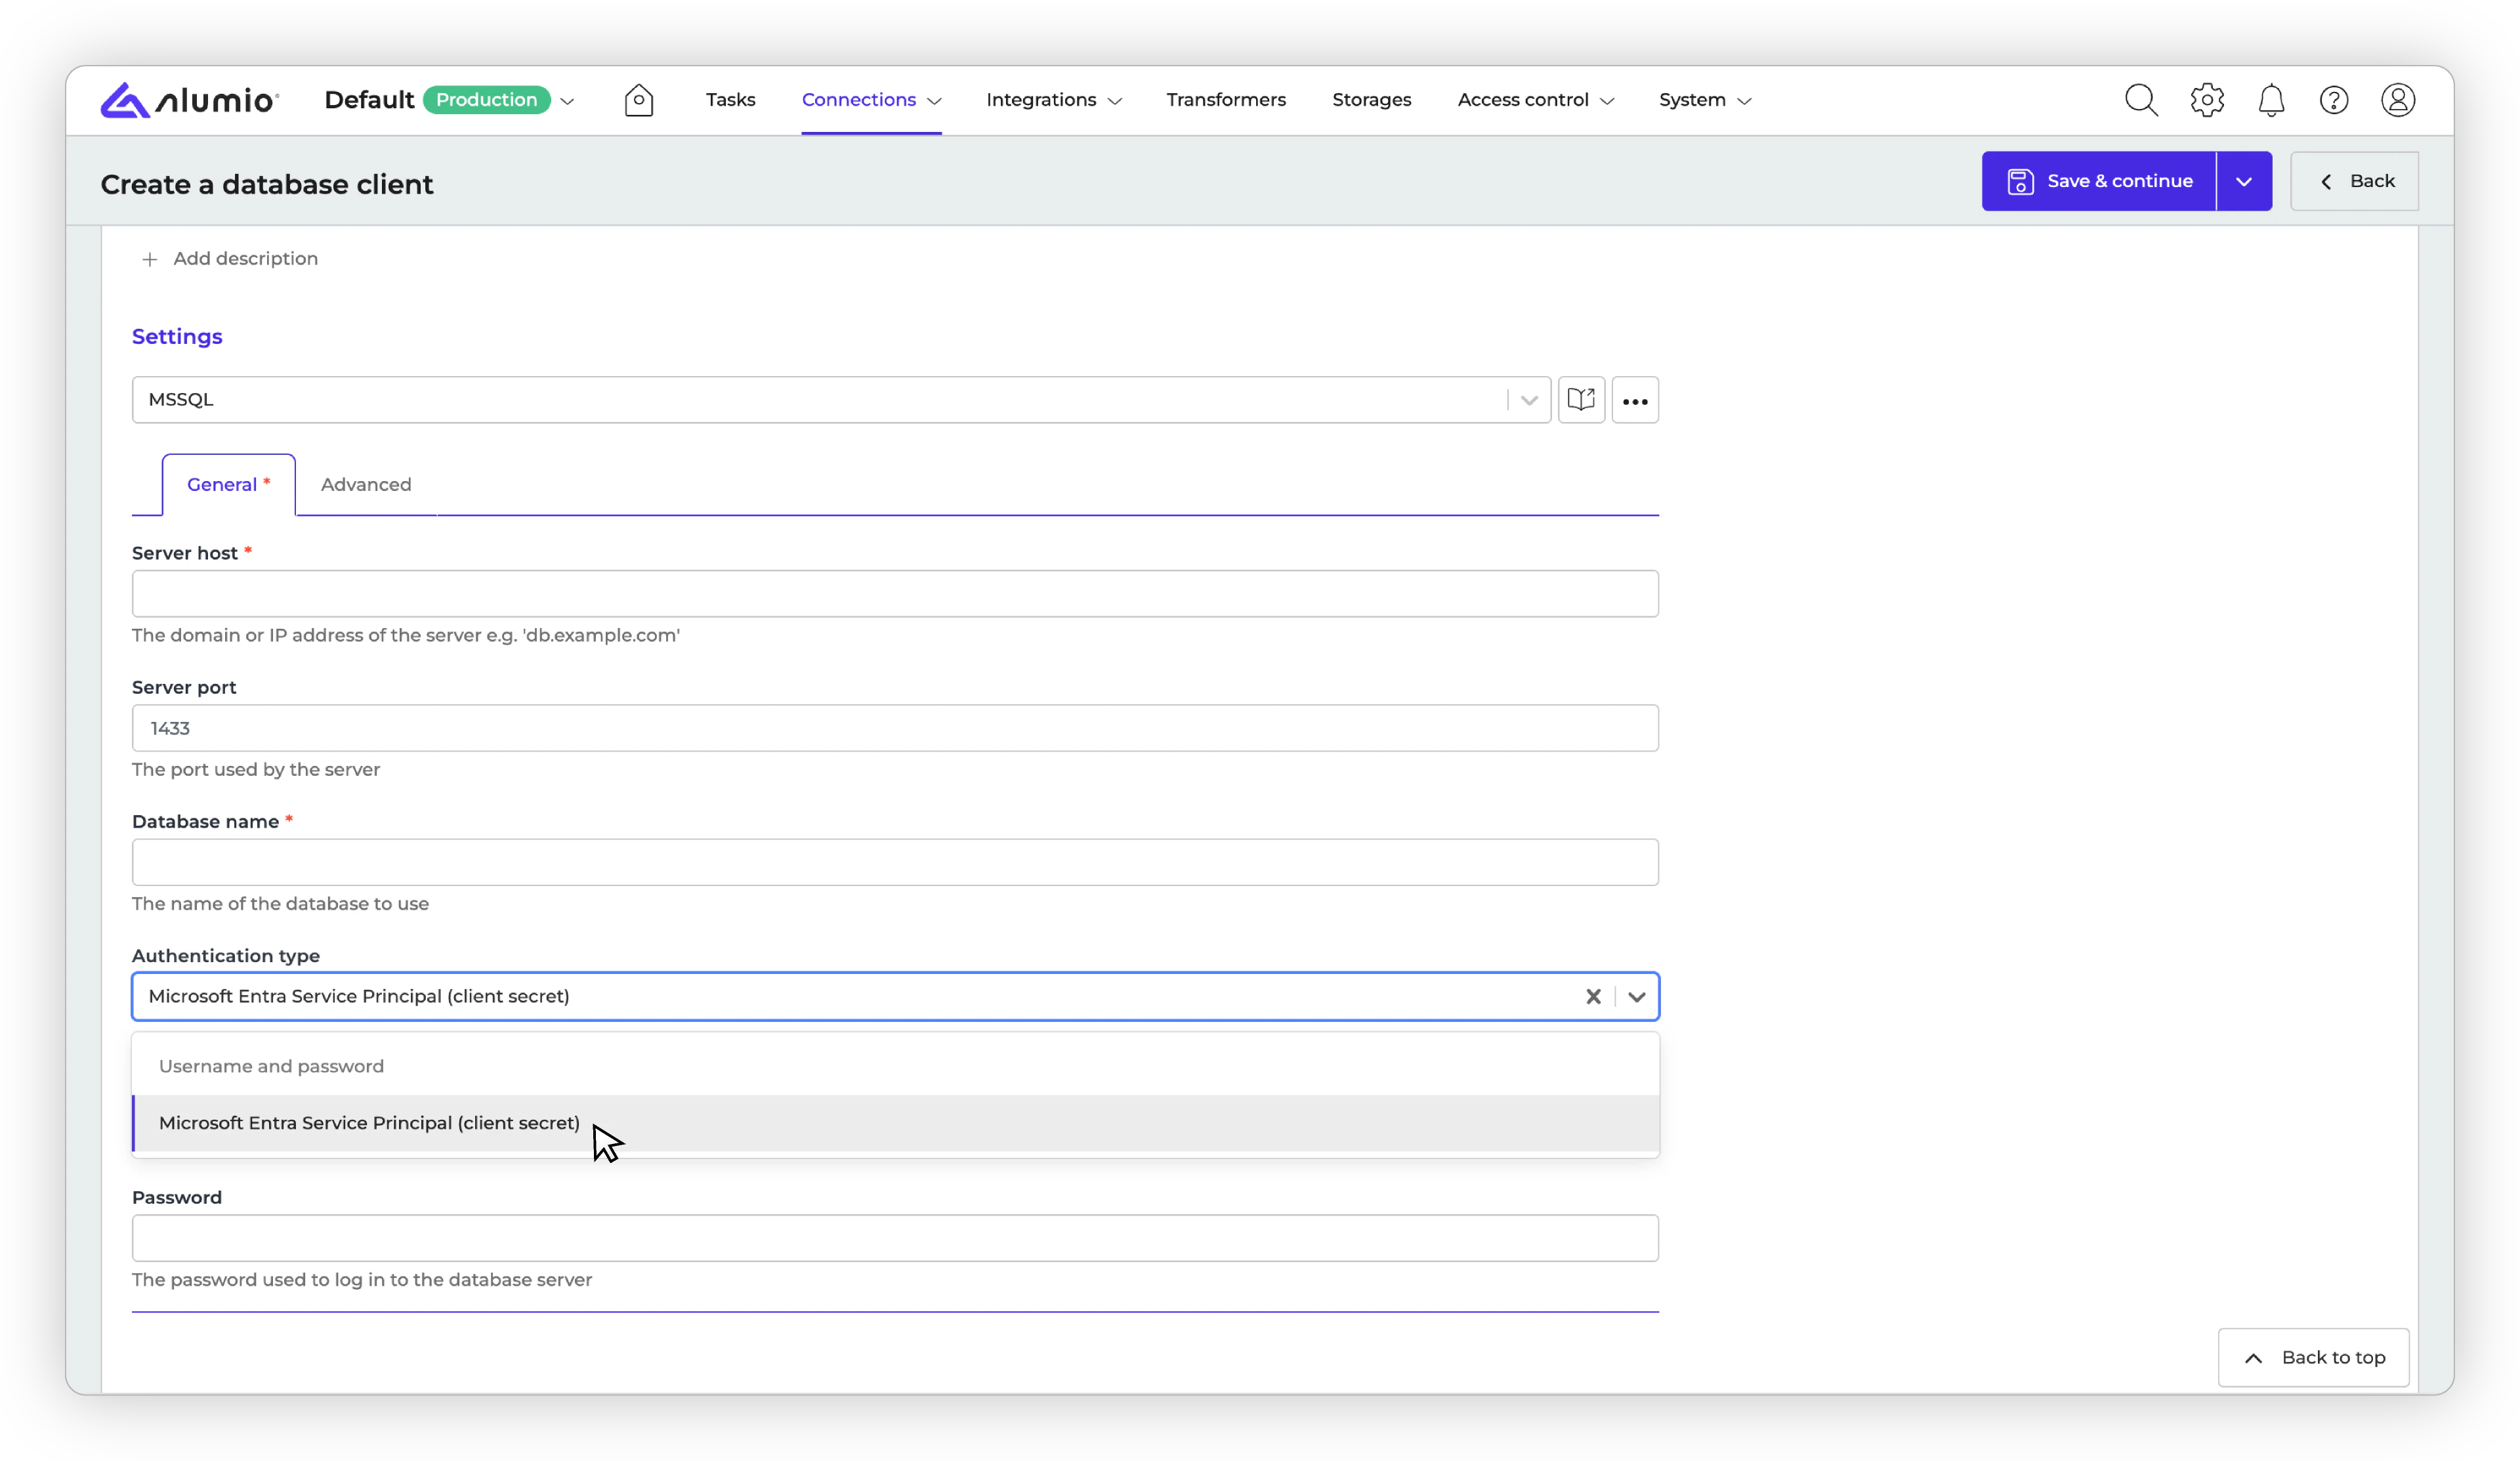This screenshot has width=2520, height=1461.
Task: Switch to the General tab
Action: tap(228, 484)
